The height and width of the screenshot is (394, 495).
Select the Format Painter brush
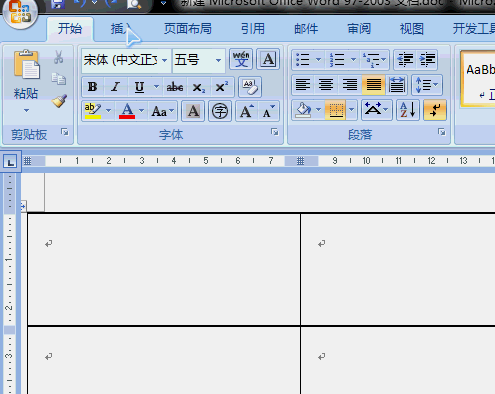click(x=59, y=101)
